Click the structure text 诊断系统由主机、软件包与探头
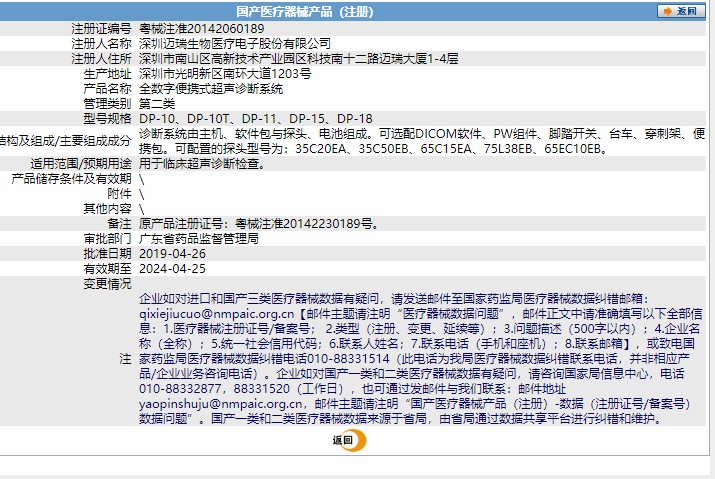Image resolution: width=715 pixels, height=479 pixels. 223,134
